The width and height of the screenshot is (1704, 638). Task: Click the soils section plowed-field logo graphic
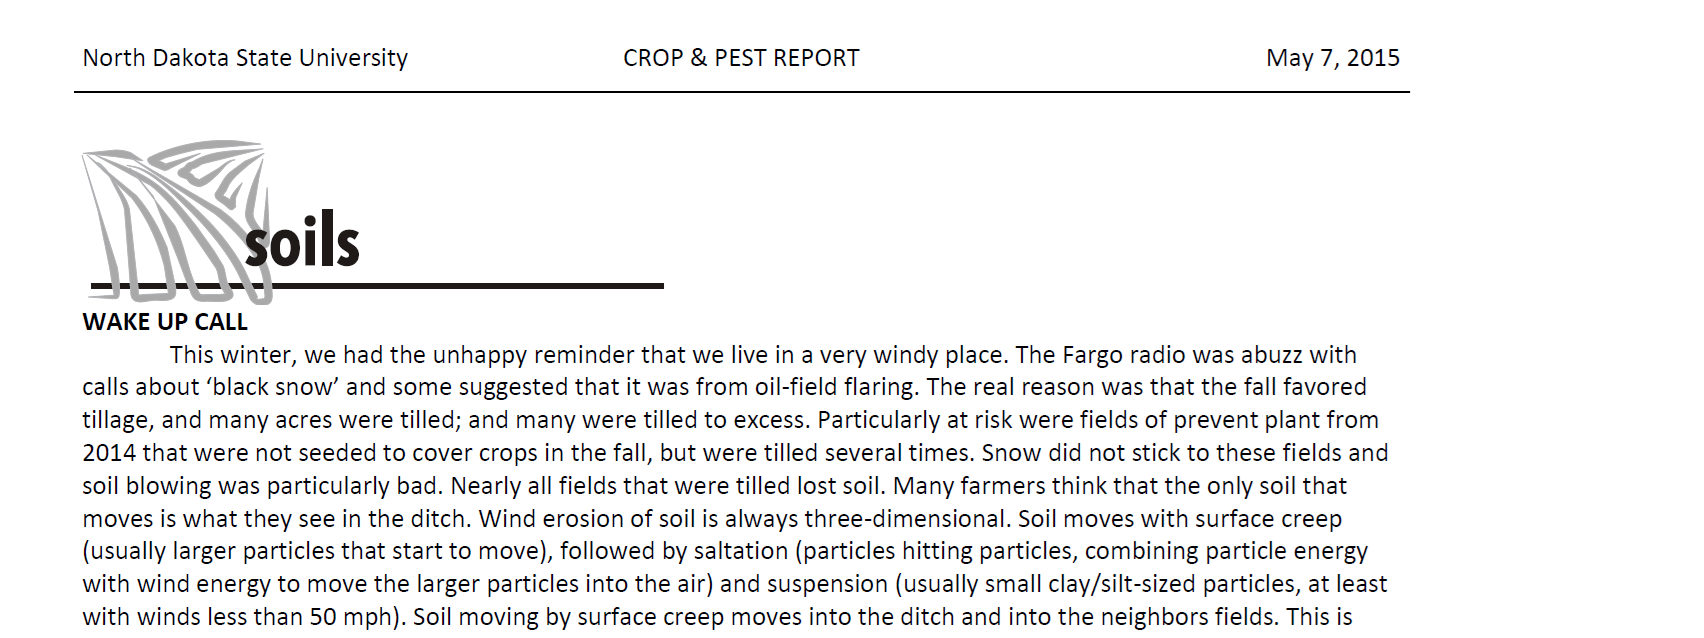(176, 221)
